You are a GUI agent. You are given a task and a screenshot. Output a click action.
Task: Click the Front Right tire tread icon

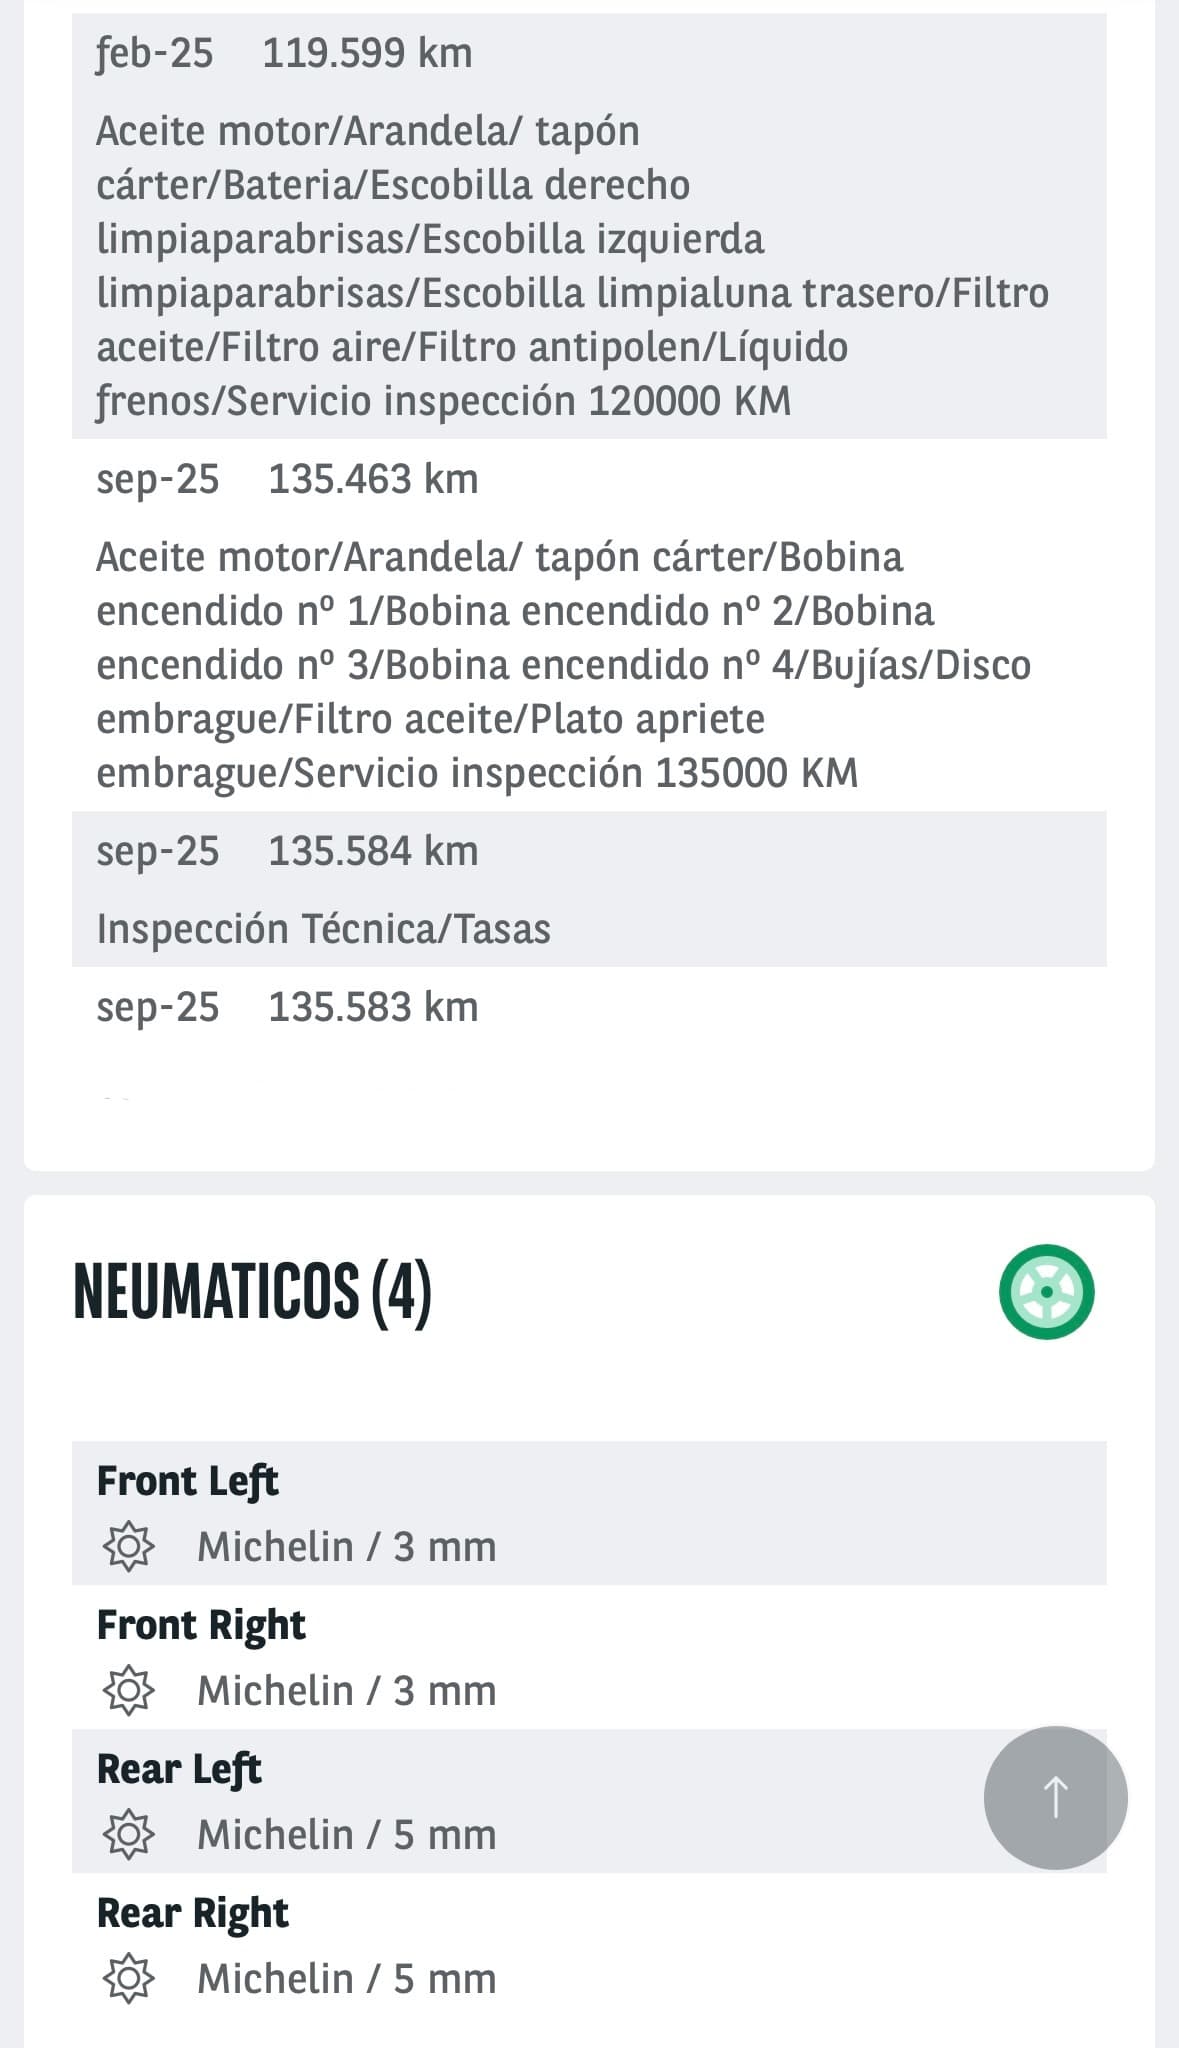tap(129, 1690)
